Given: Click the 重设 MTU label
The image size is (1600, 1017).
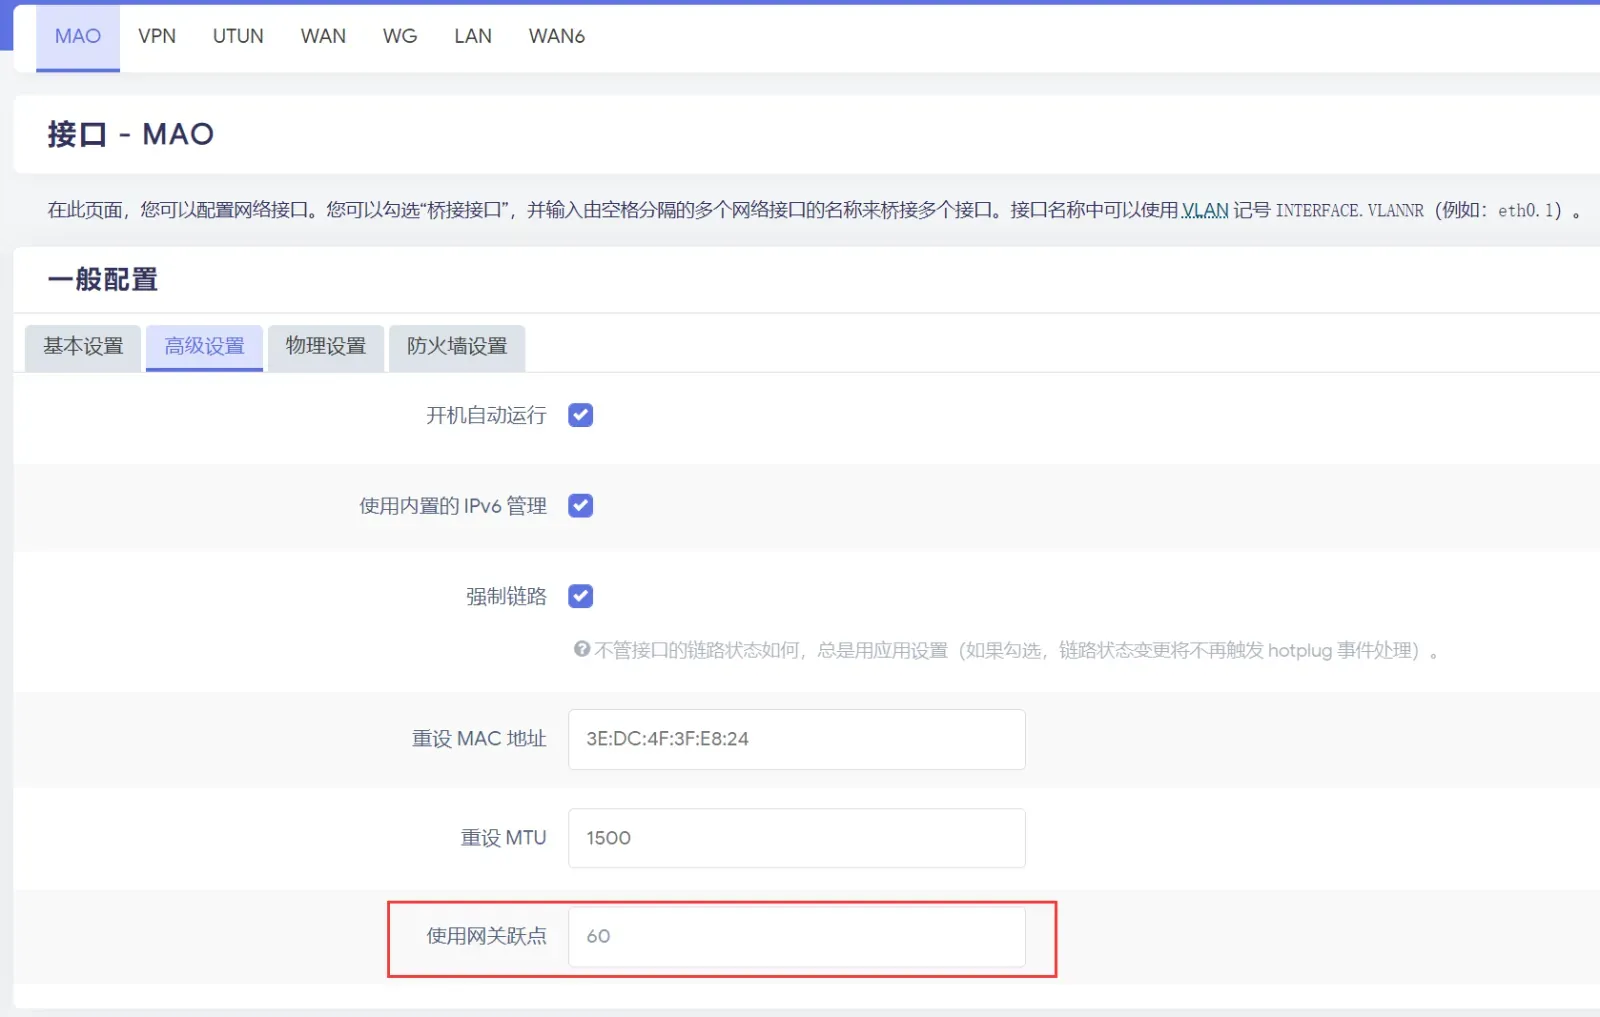Looking at the screenshot, I should [503, 838].
